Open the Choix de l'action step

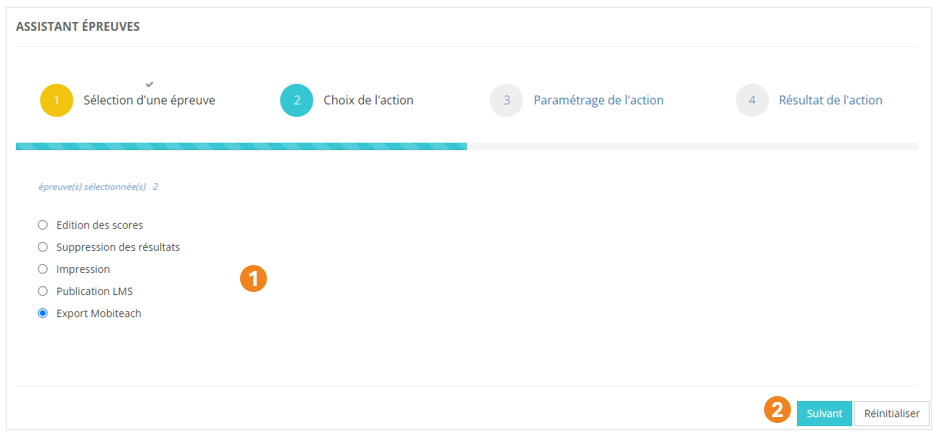[x=368, y=101]
